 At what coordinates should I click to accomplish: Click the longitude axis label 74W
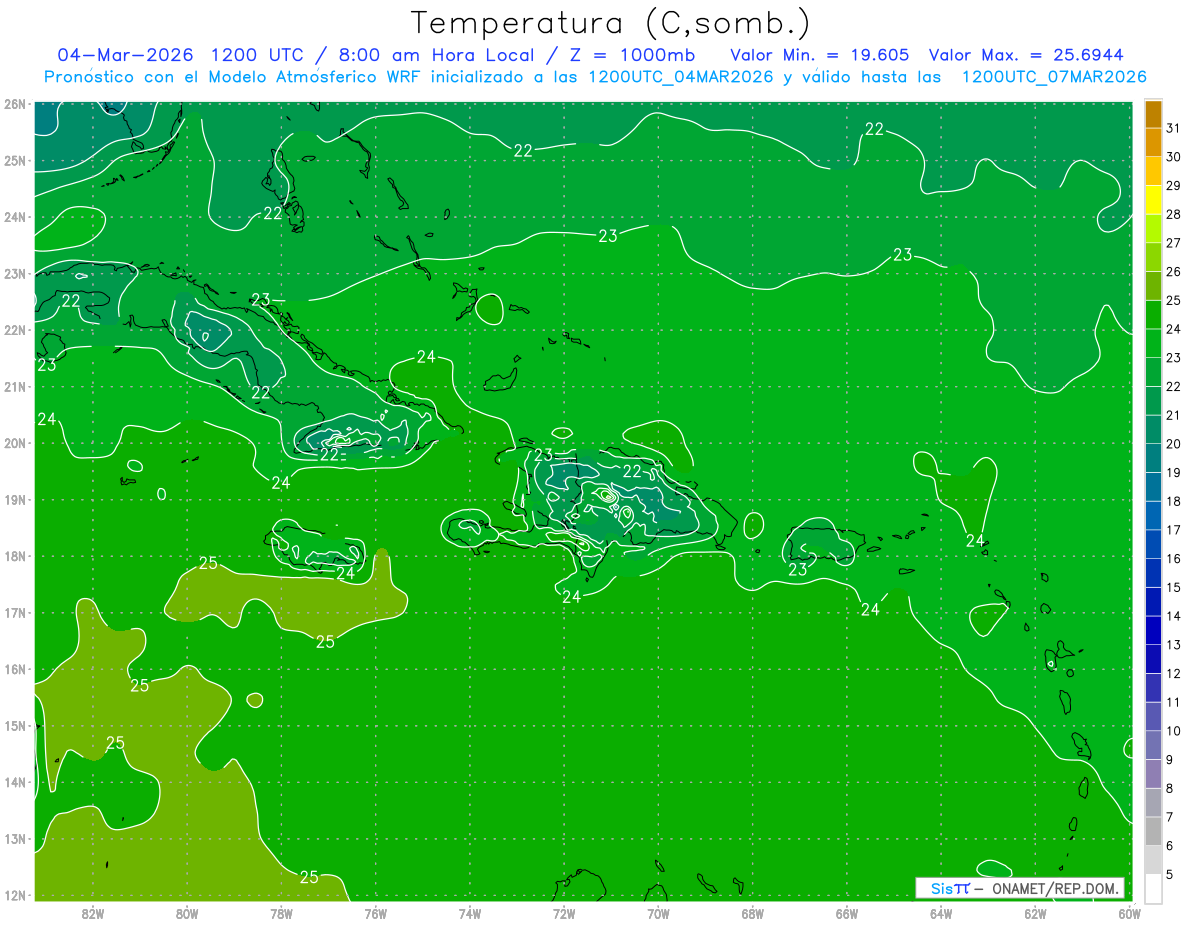coord(470,913)
